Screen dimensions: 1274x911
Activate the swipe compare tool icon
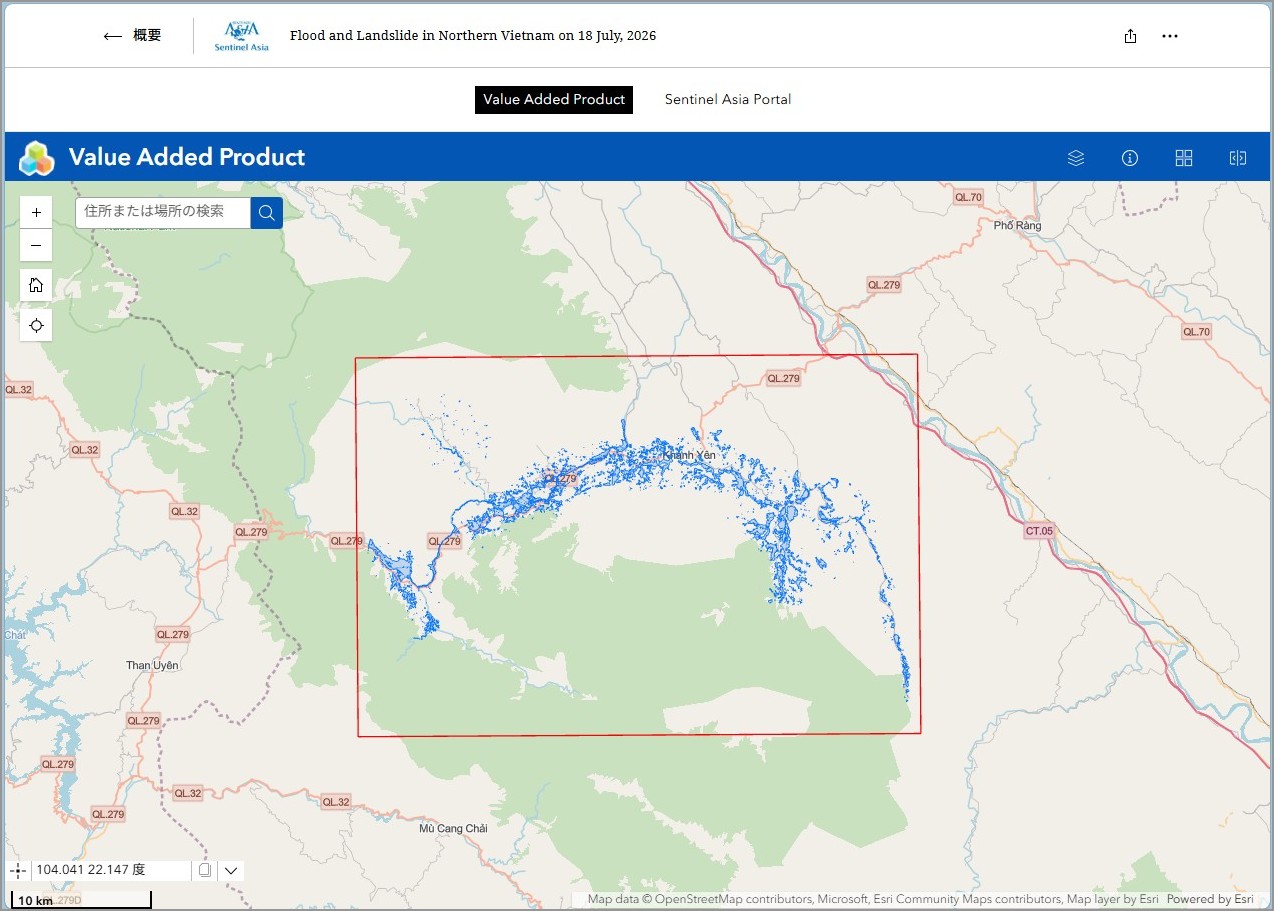1238,158
